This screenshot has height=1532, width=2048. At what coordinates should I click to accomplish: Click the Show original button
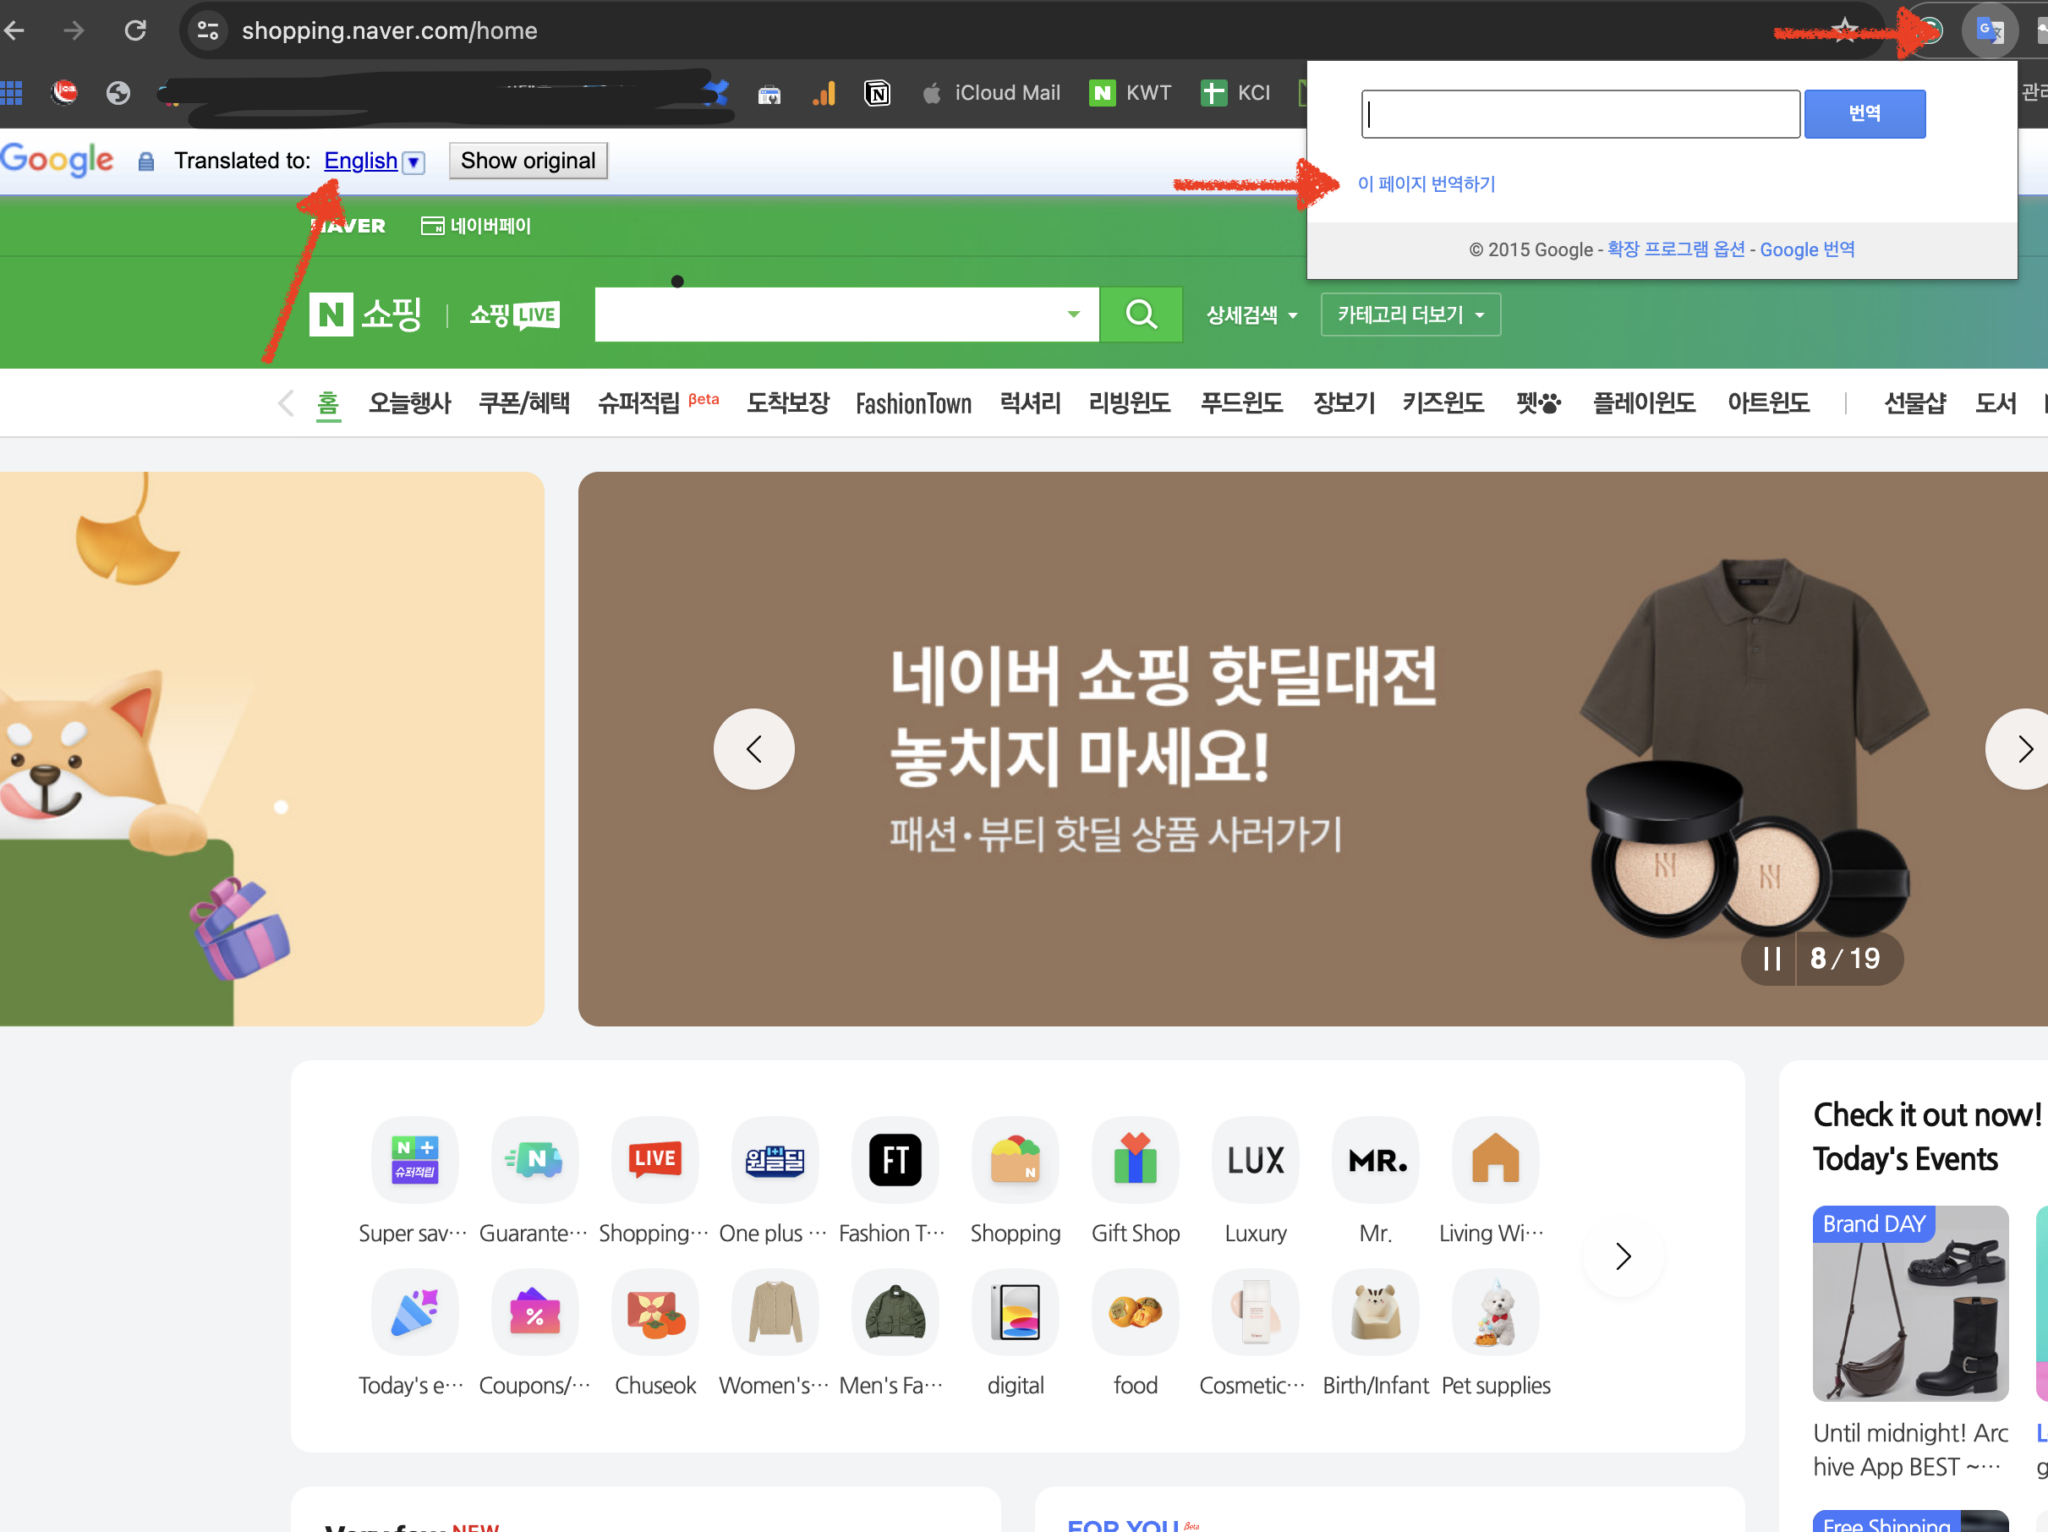point(528,160)
